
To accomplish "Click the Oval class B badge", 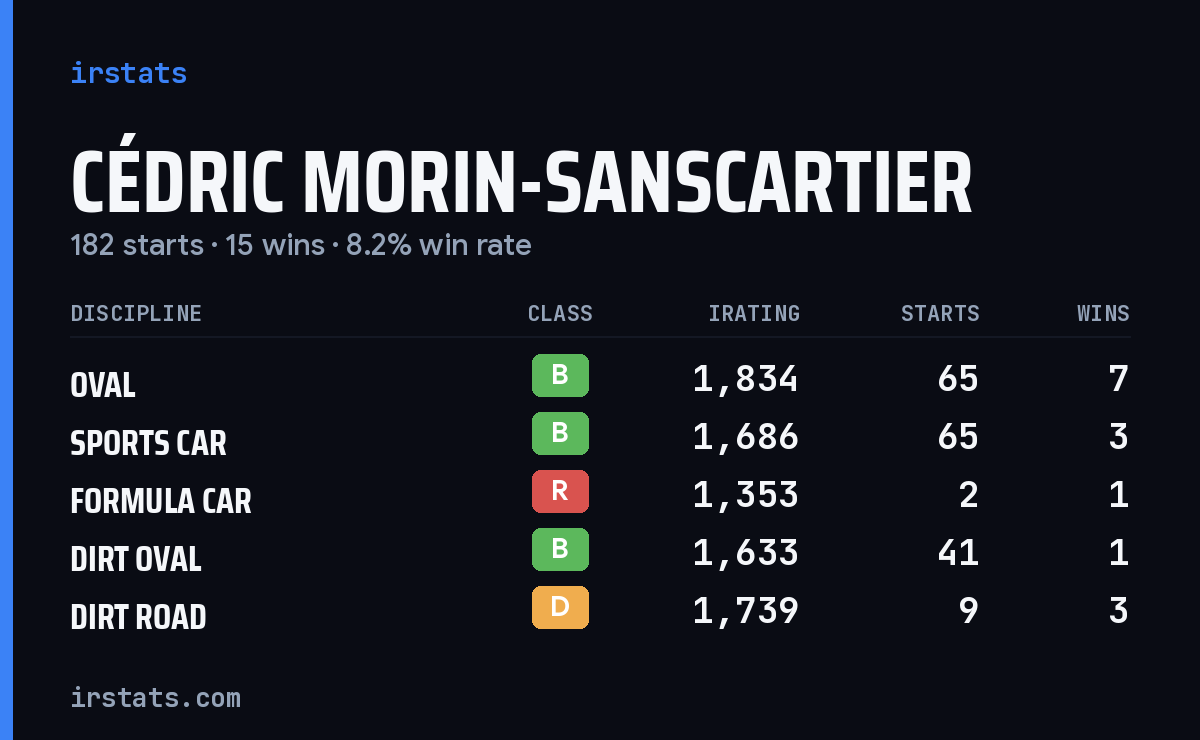I will tap(560, 376).
